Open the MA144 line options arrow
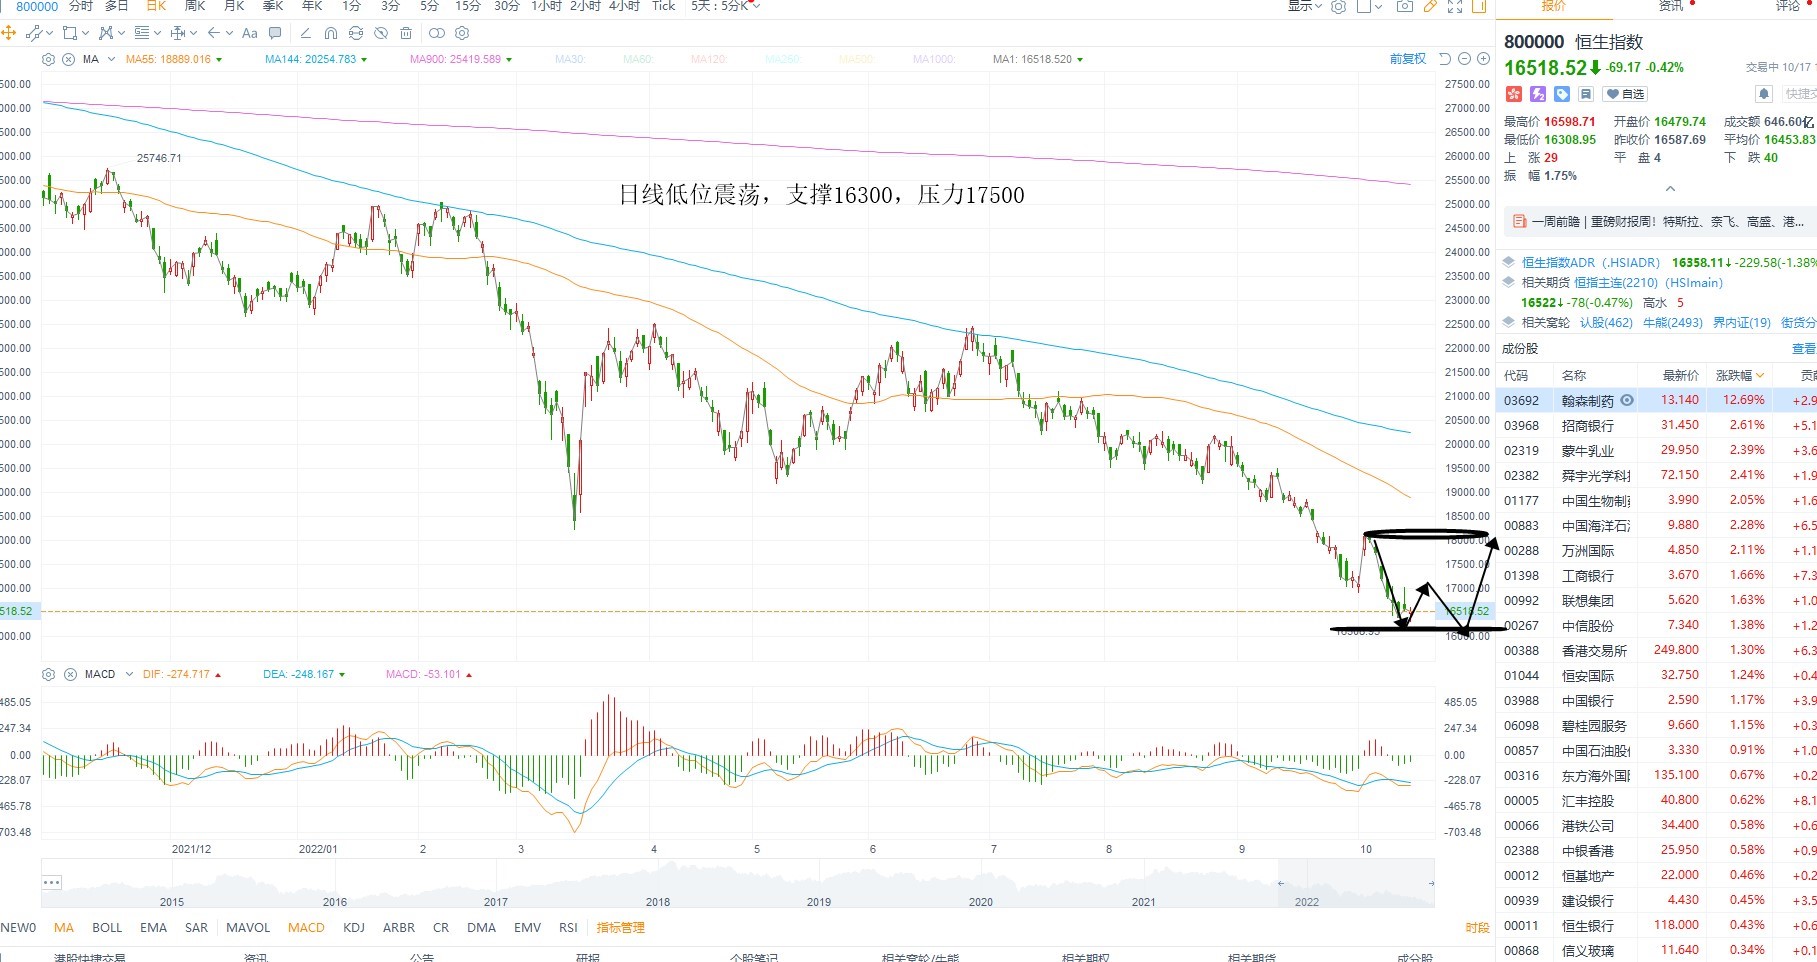 [364, 60]
